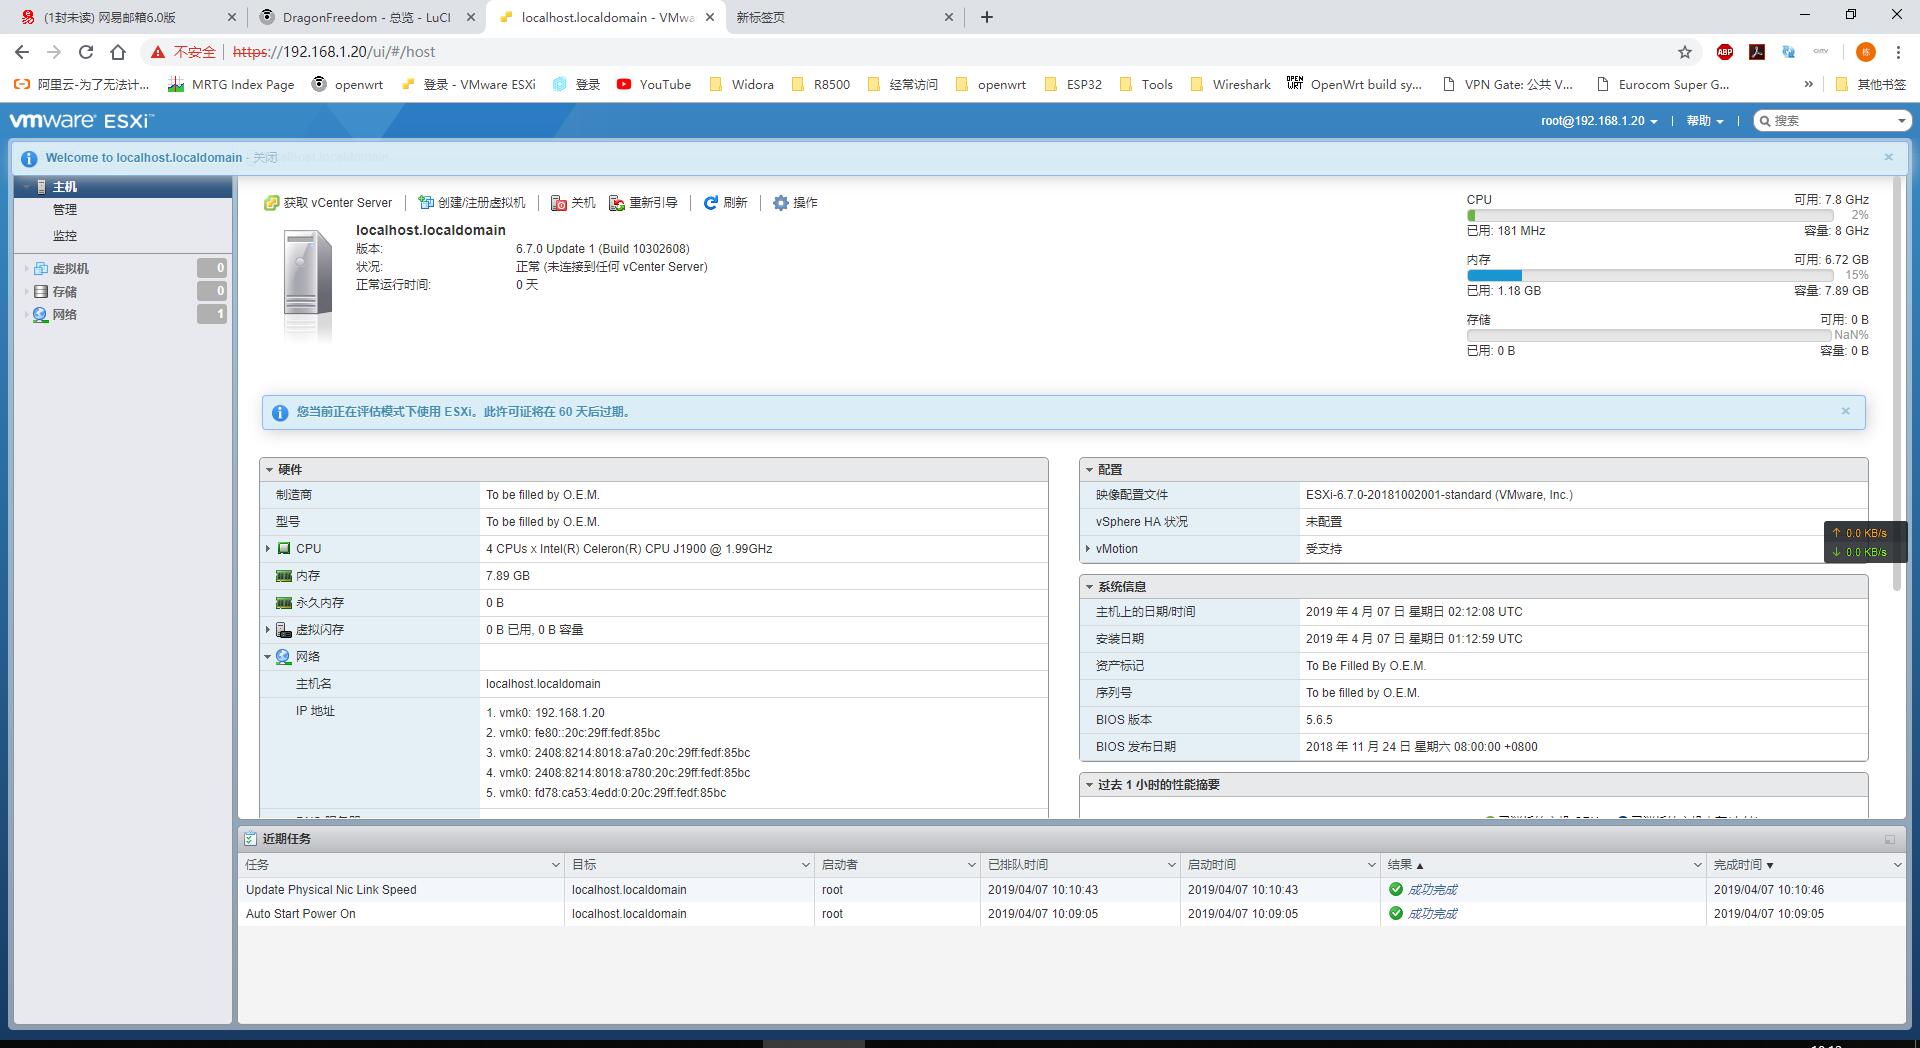The height and width of the screenshot is (1048, 1920).
Task: Switch to the 新标签页 tab
Action: click(845, 17)
